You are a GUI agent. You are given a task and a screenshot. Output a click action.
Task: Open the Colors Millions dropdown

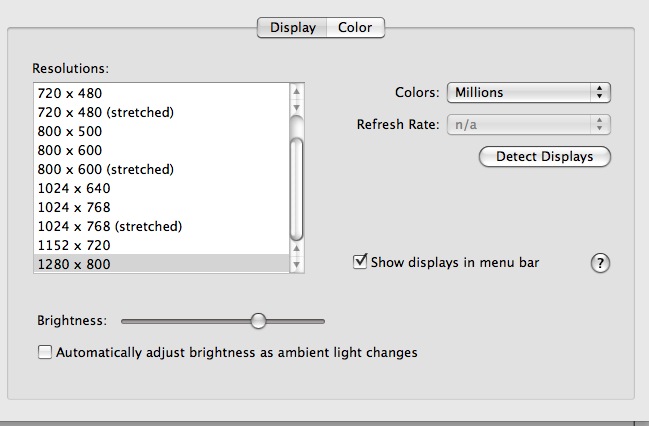click(529, 92)
